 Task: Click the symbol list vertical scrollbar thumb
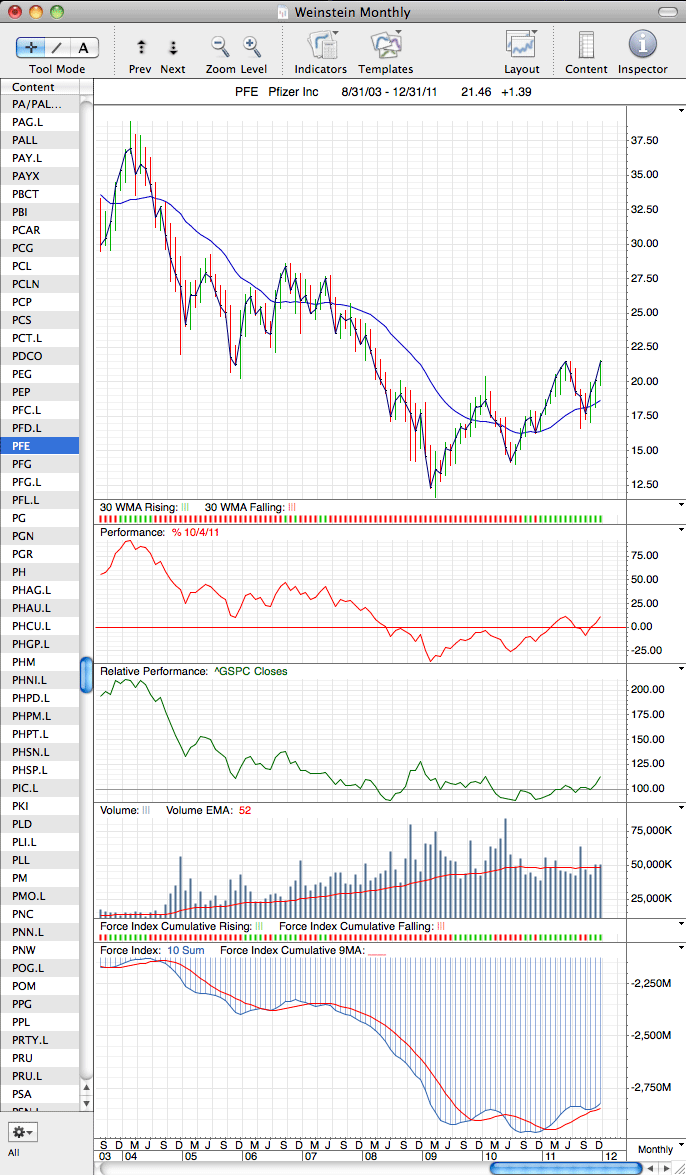86,675
